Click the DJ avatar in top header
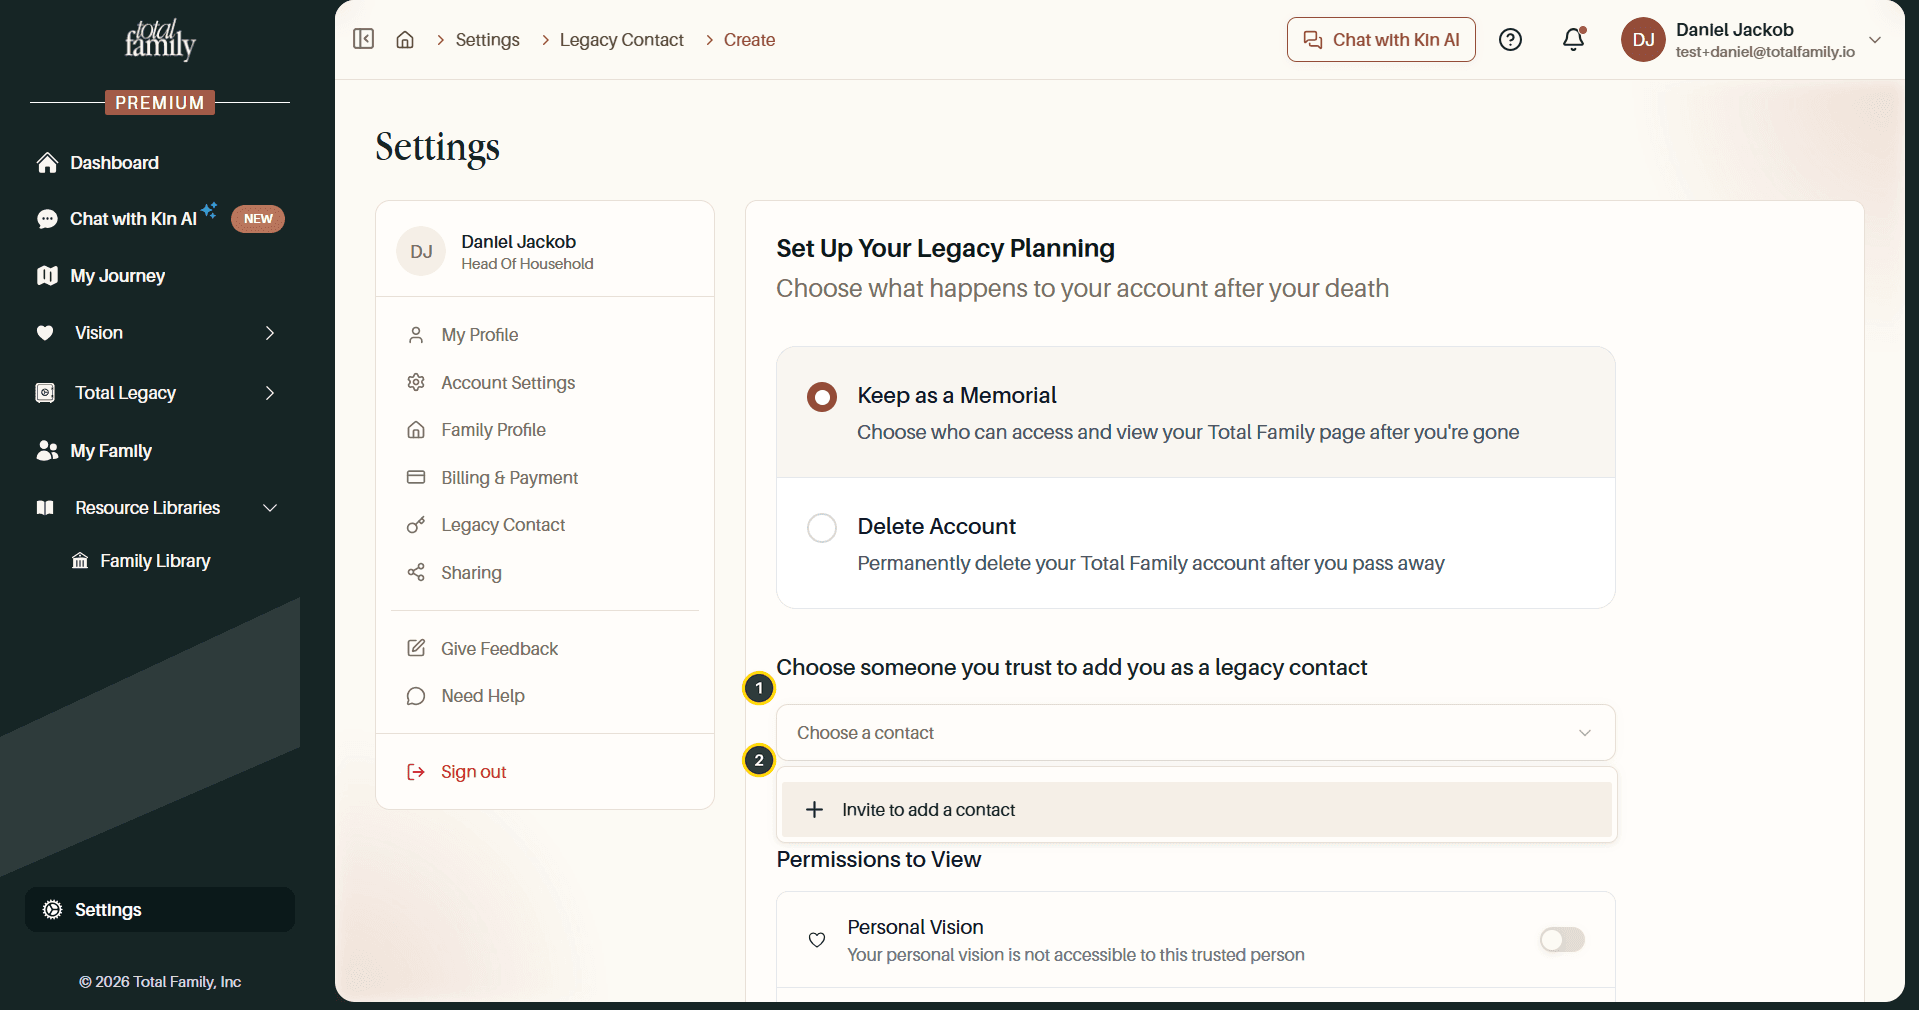The image size is (1919, 1010). point(1643,40)
